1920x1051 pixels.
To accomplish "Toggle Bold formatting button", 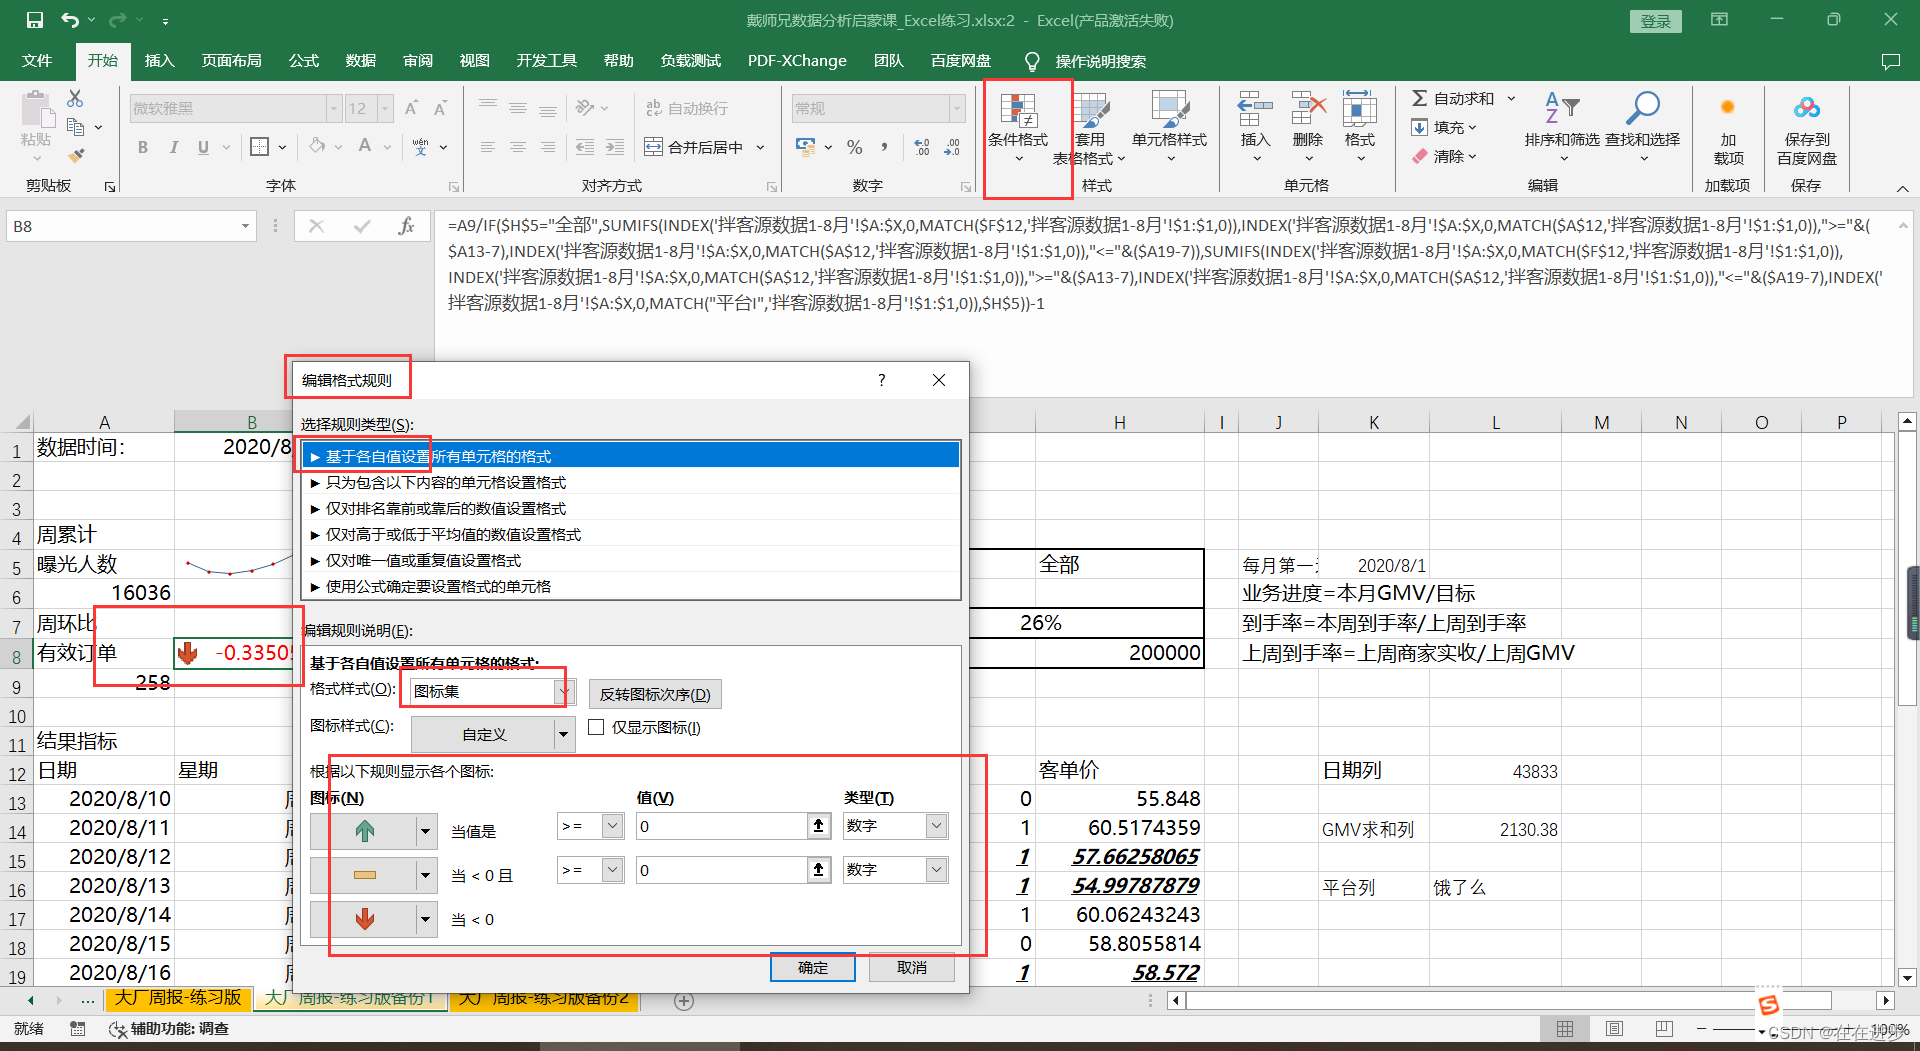I will [143, 147].
